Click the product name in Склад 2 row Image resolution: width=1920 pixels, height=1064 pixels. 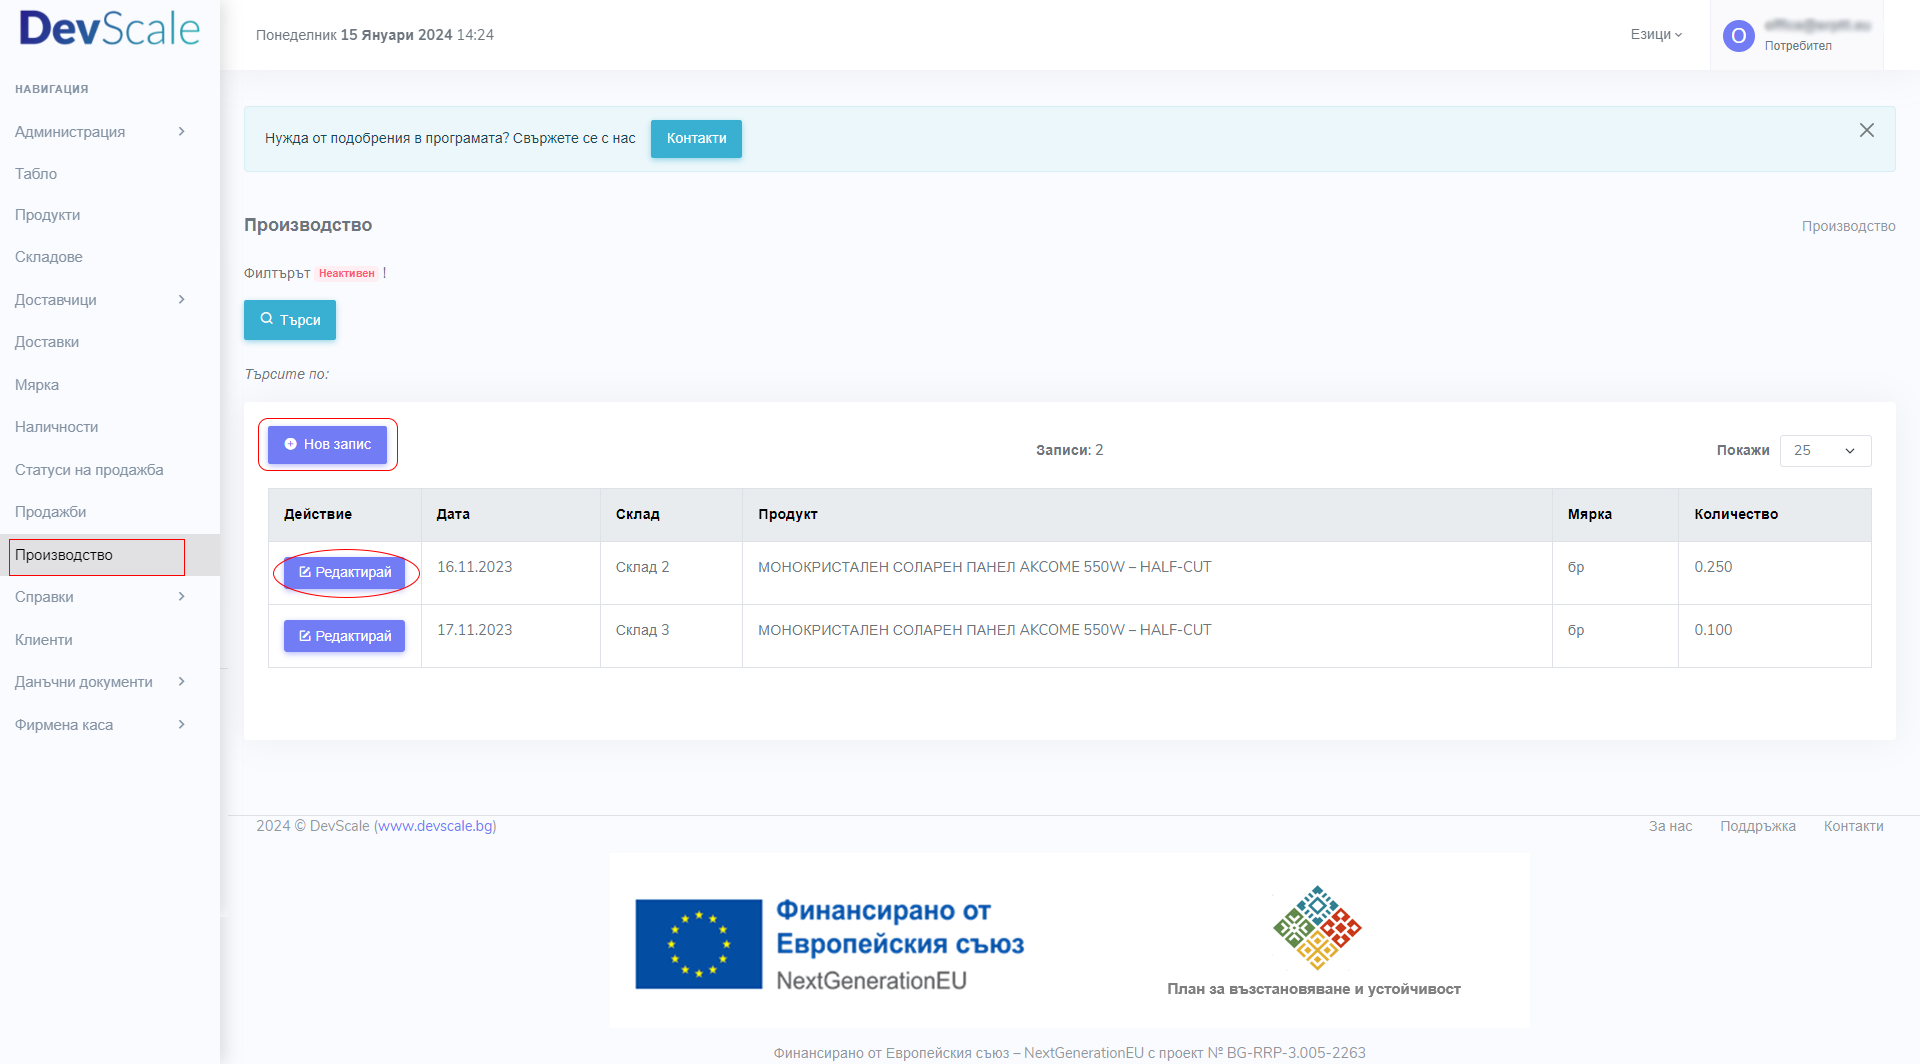(x=984, y=567)
